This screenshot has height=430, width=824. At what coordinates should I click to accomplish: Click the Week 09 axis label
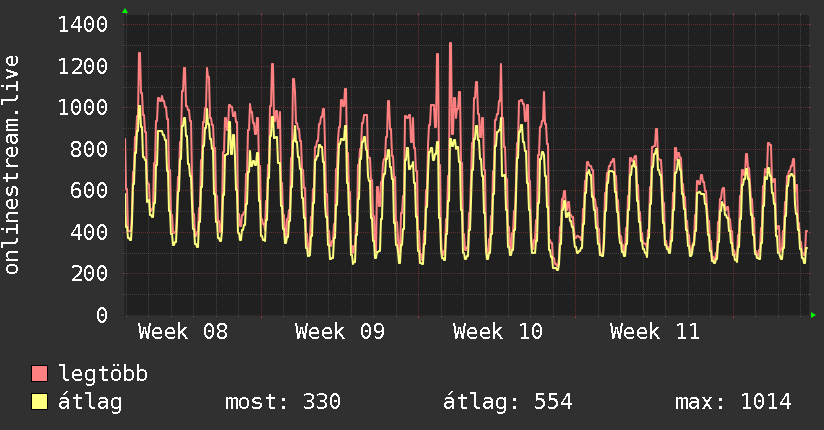click(x=340, y=332)
